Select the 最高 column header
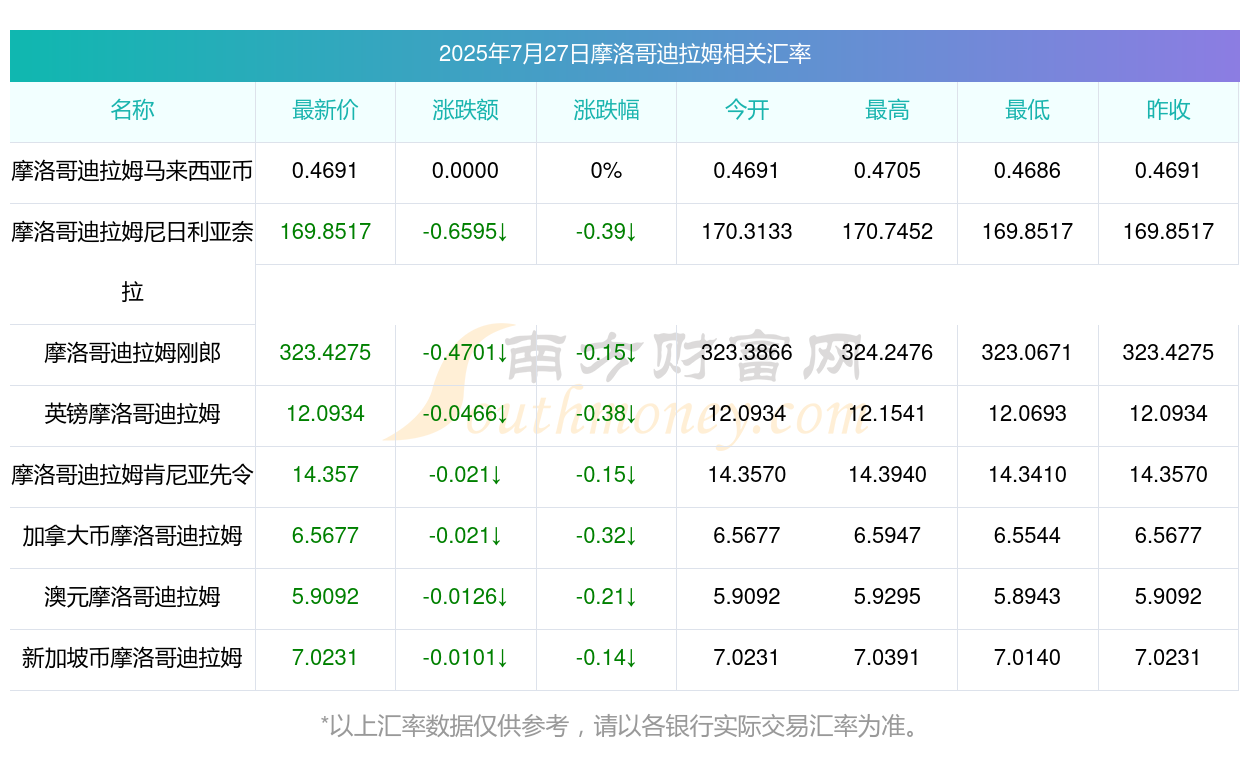Screen dimensions: 1250x757 click(887, 111)
